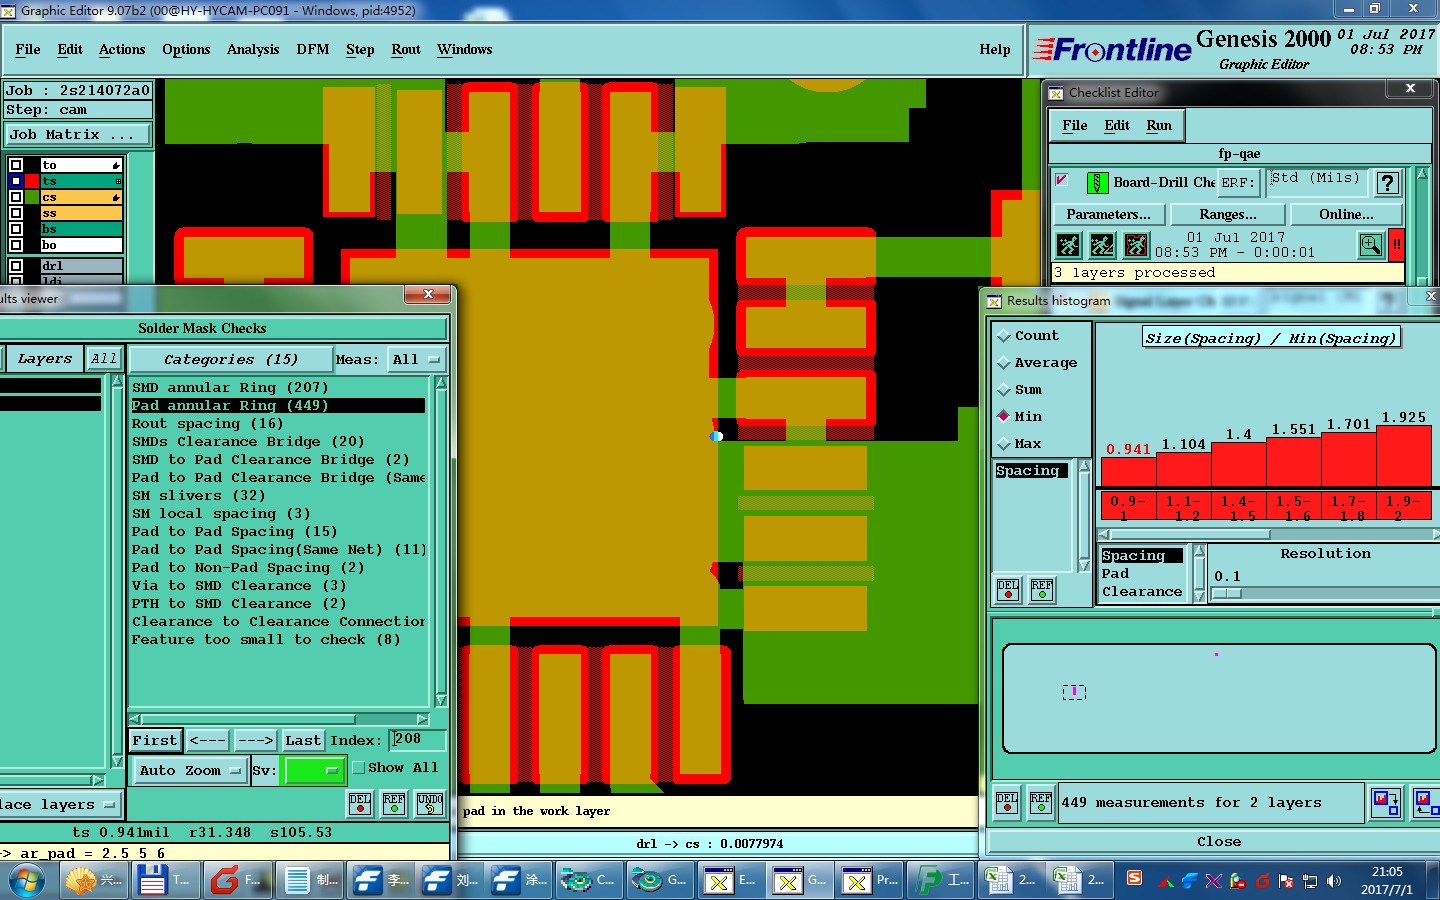
Task: Open the Meas All dropdown
Action: [x=416, y=359]
